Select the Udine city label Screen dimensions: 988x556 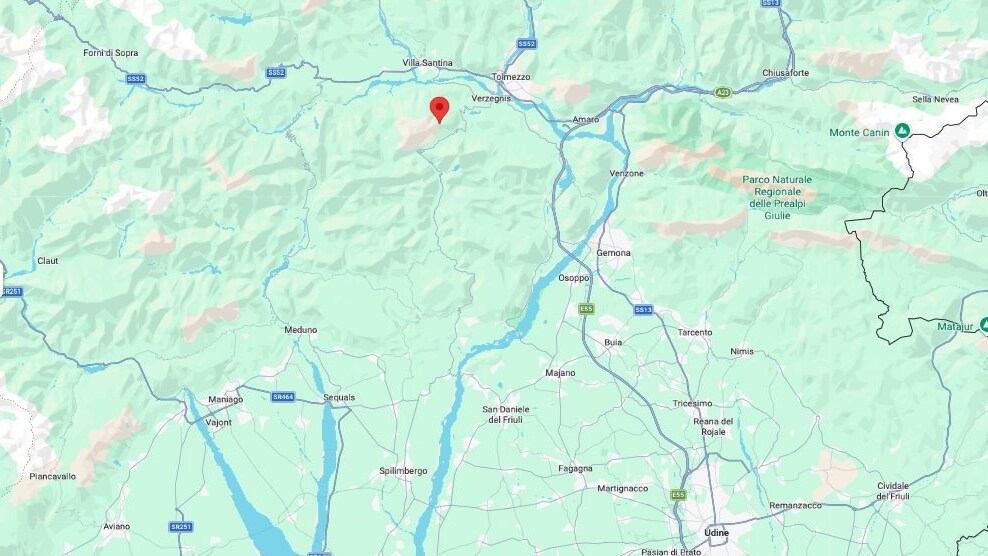(x=716, y=533)
